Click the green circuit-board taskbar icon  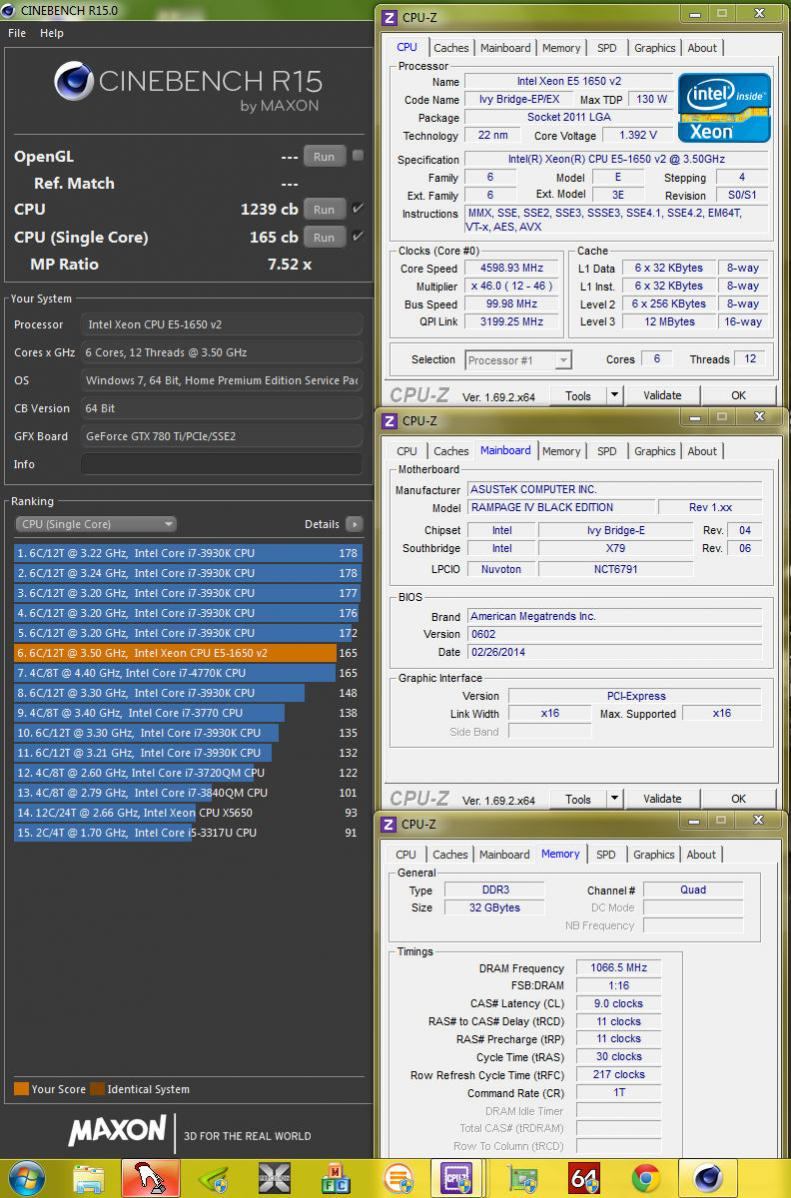pyautogui.click(x=523, y=1179)
